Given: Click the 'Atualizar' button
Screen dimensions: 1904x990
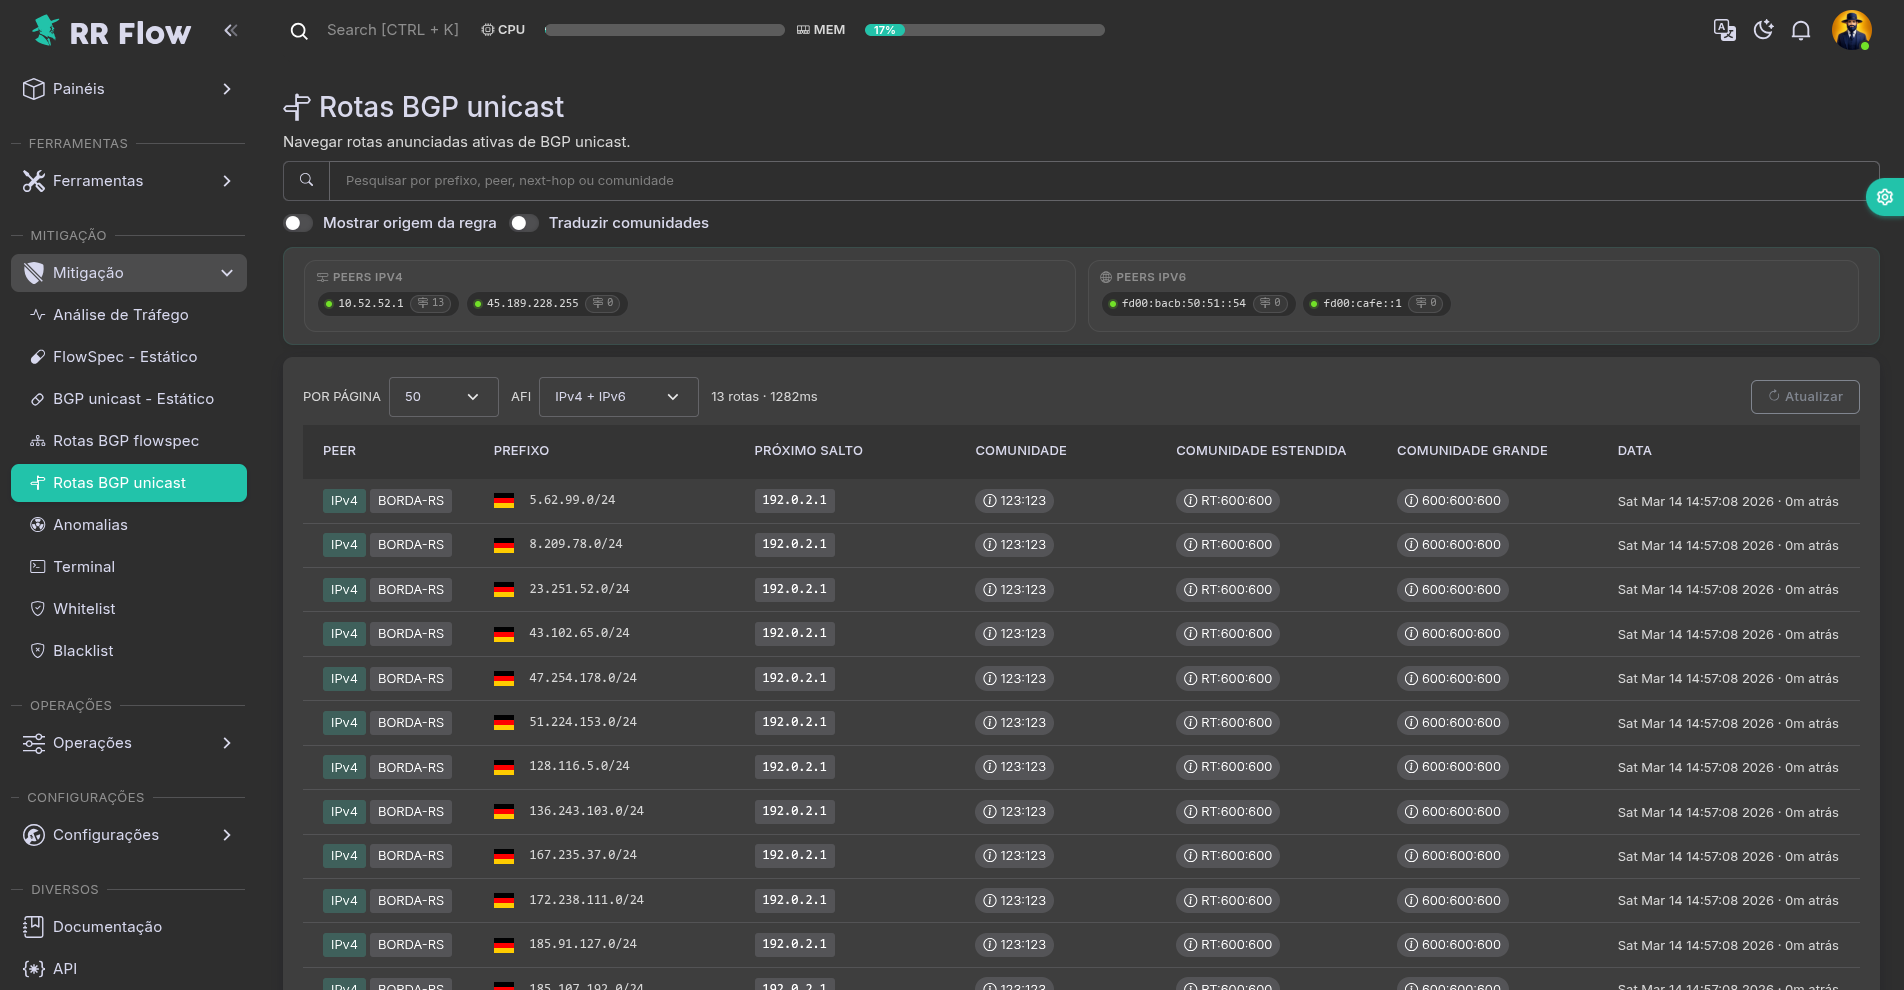Looking at the screenshot, I should 1805,397.
